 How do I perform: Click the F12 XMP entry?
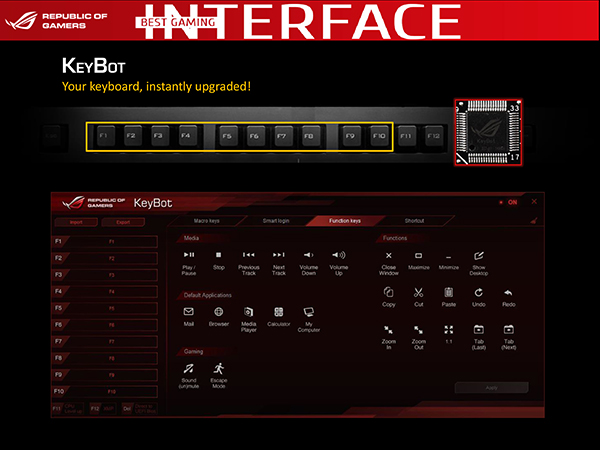[x=102, y=409]
